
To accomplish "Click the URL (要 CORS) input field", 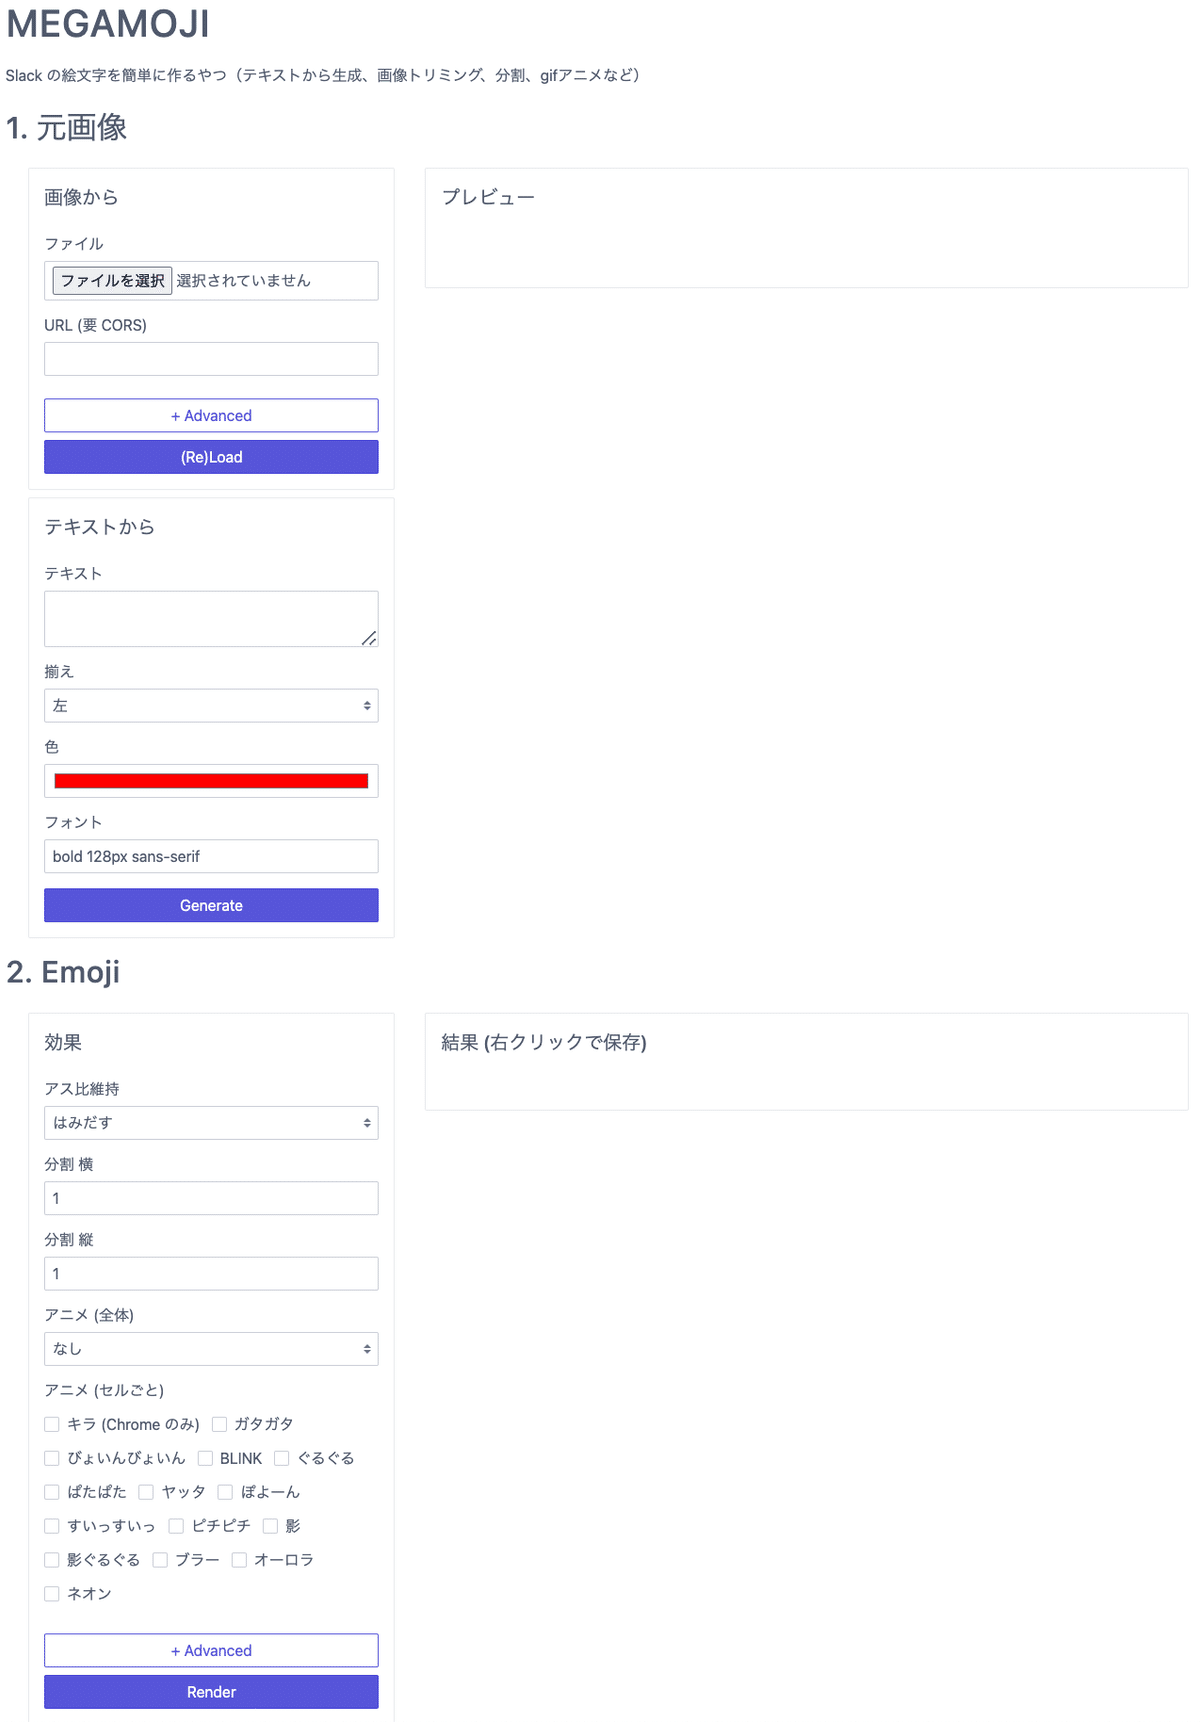I will pyautogui.click(x=211, y=359).
